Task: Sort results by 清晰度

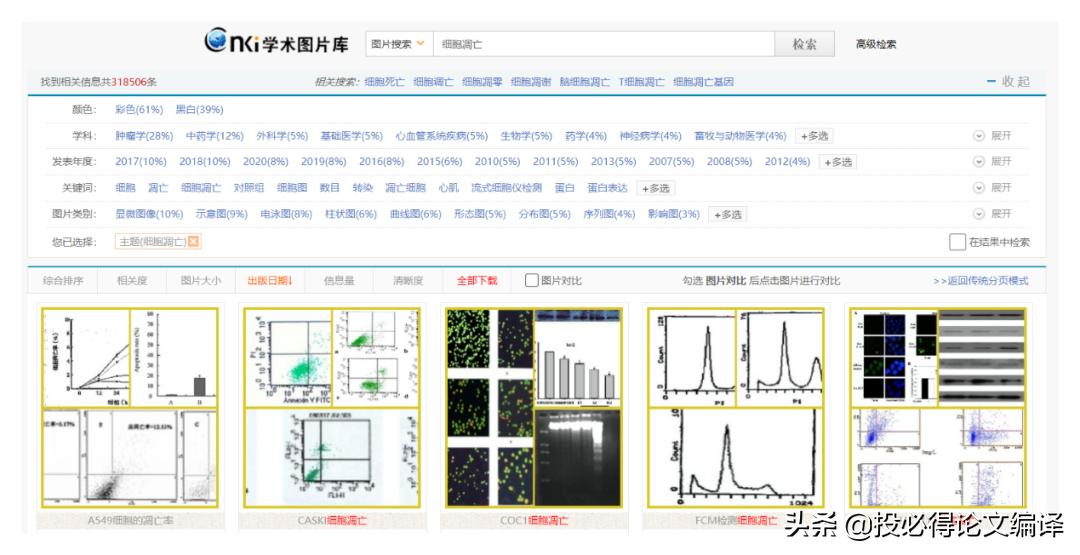Action: (408, 280)
